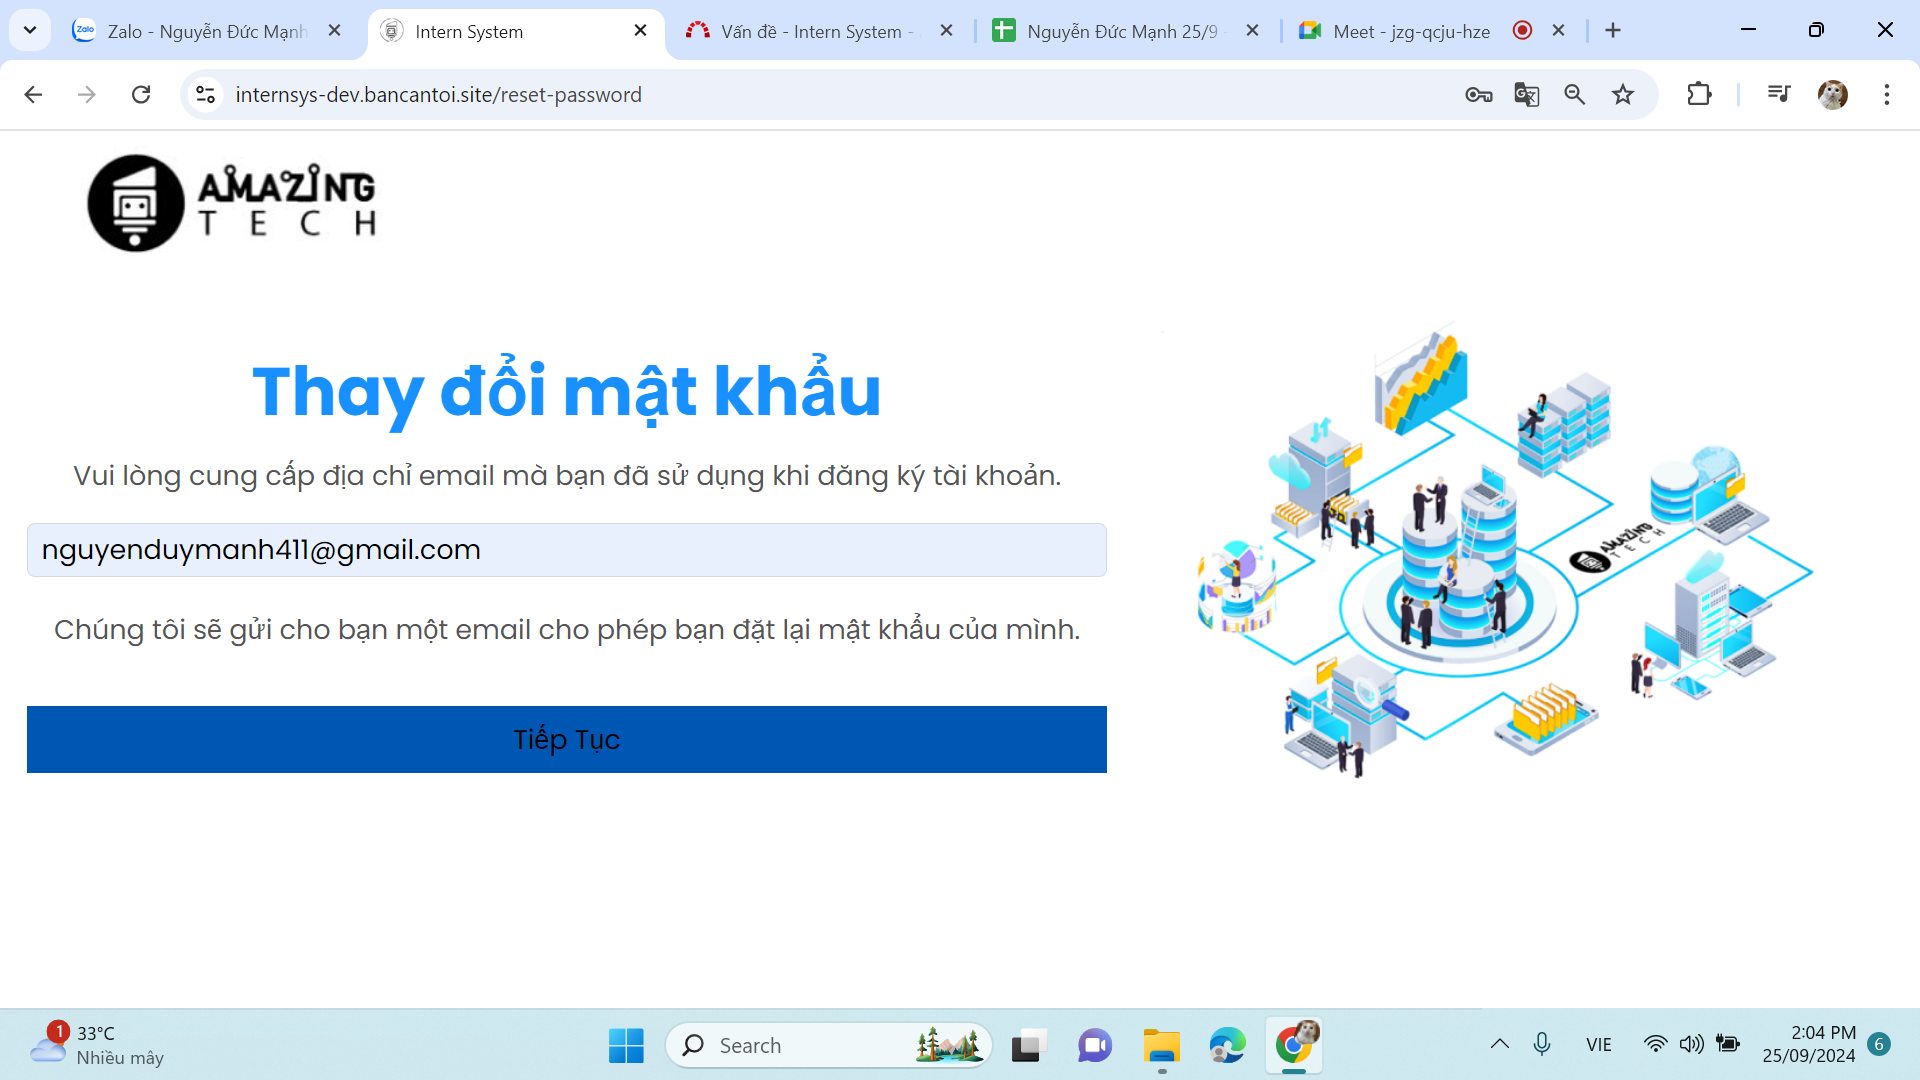Viewport: 1920px width, 1080px height.
Task: Open the Google Translate page icon
Action: click(x=1526, y=95)
